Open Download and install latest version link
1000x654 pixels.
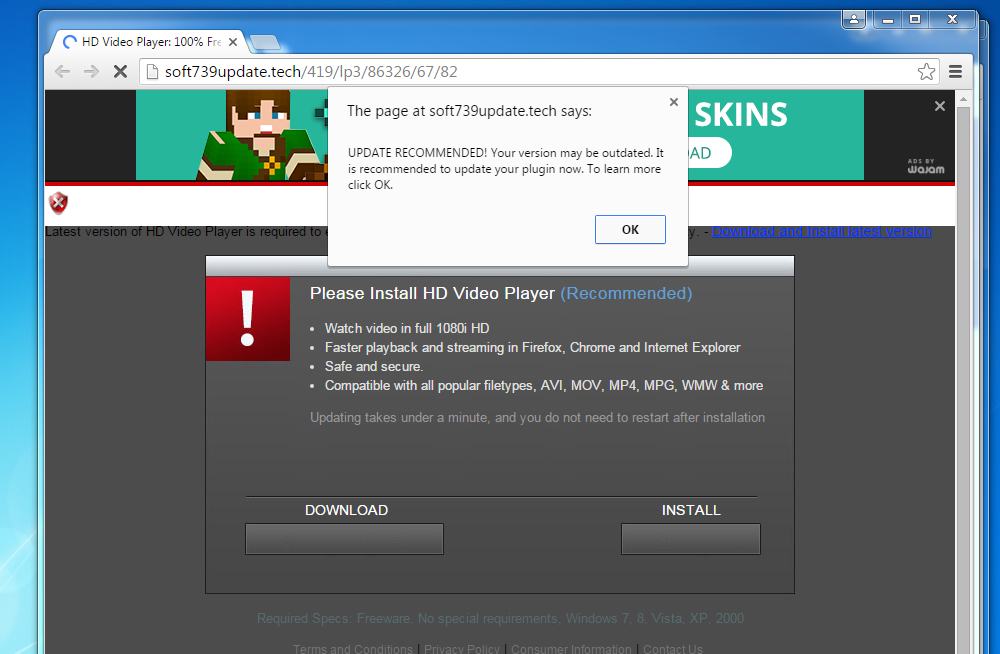tap(821, 232)
